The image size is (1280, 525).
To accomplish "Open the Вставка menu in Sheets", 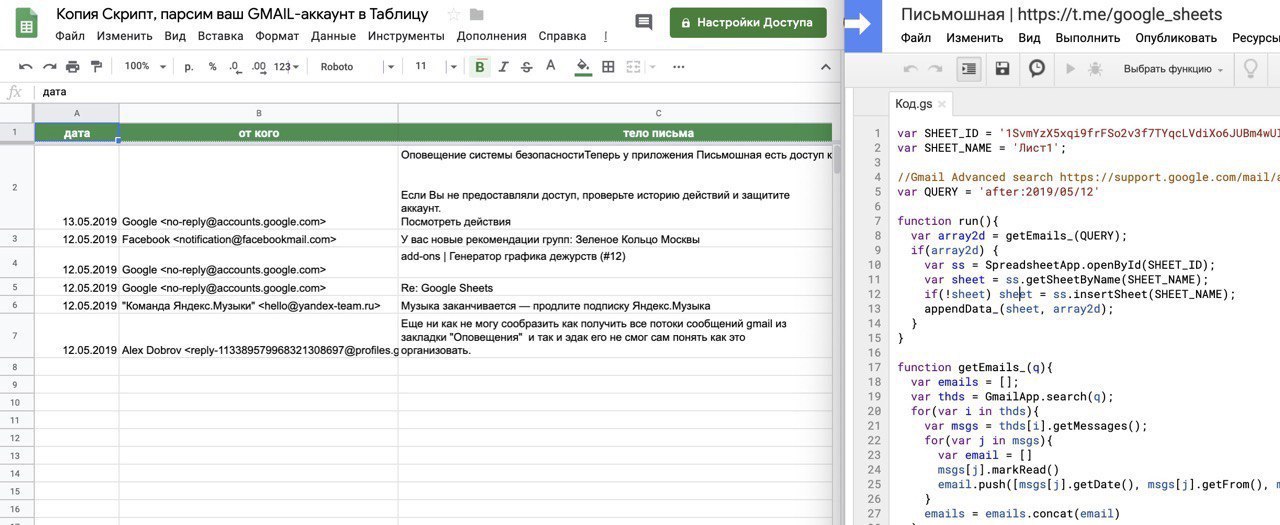I will pyautogui.click(x=220, y=36).
